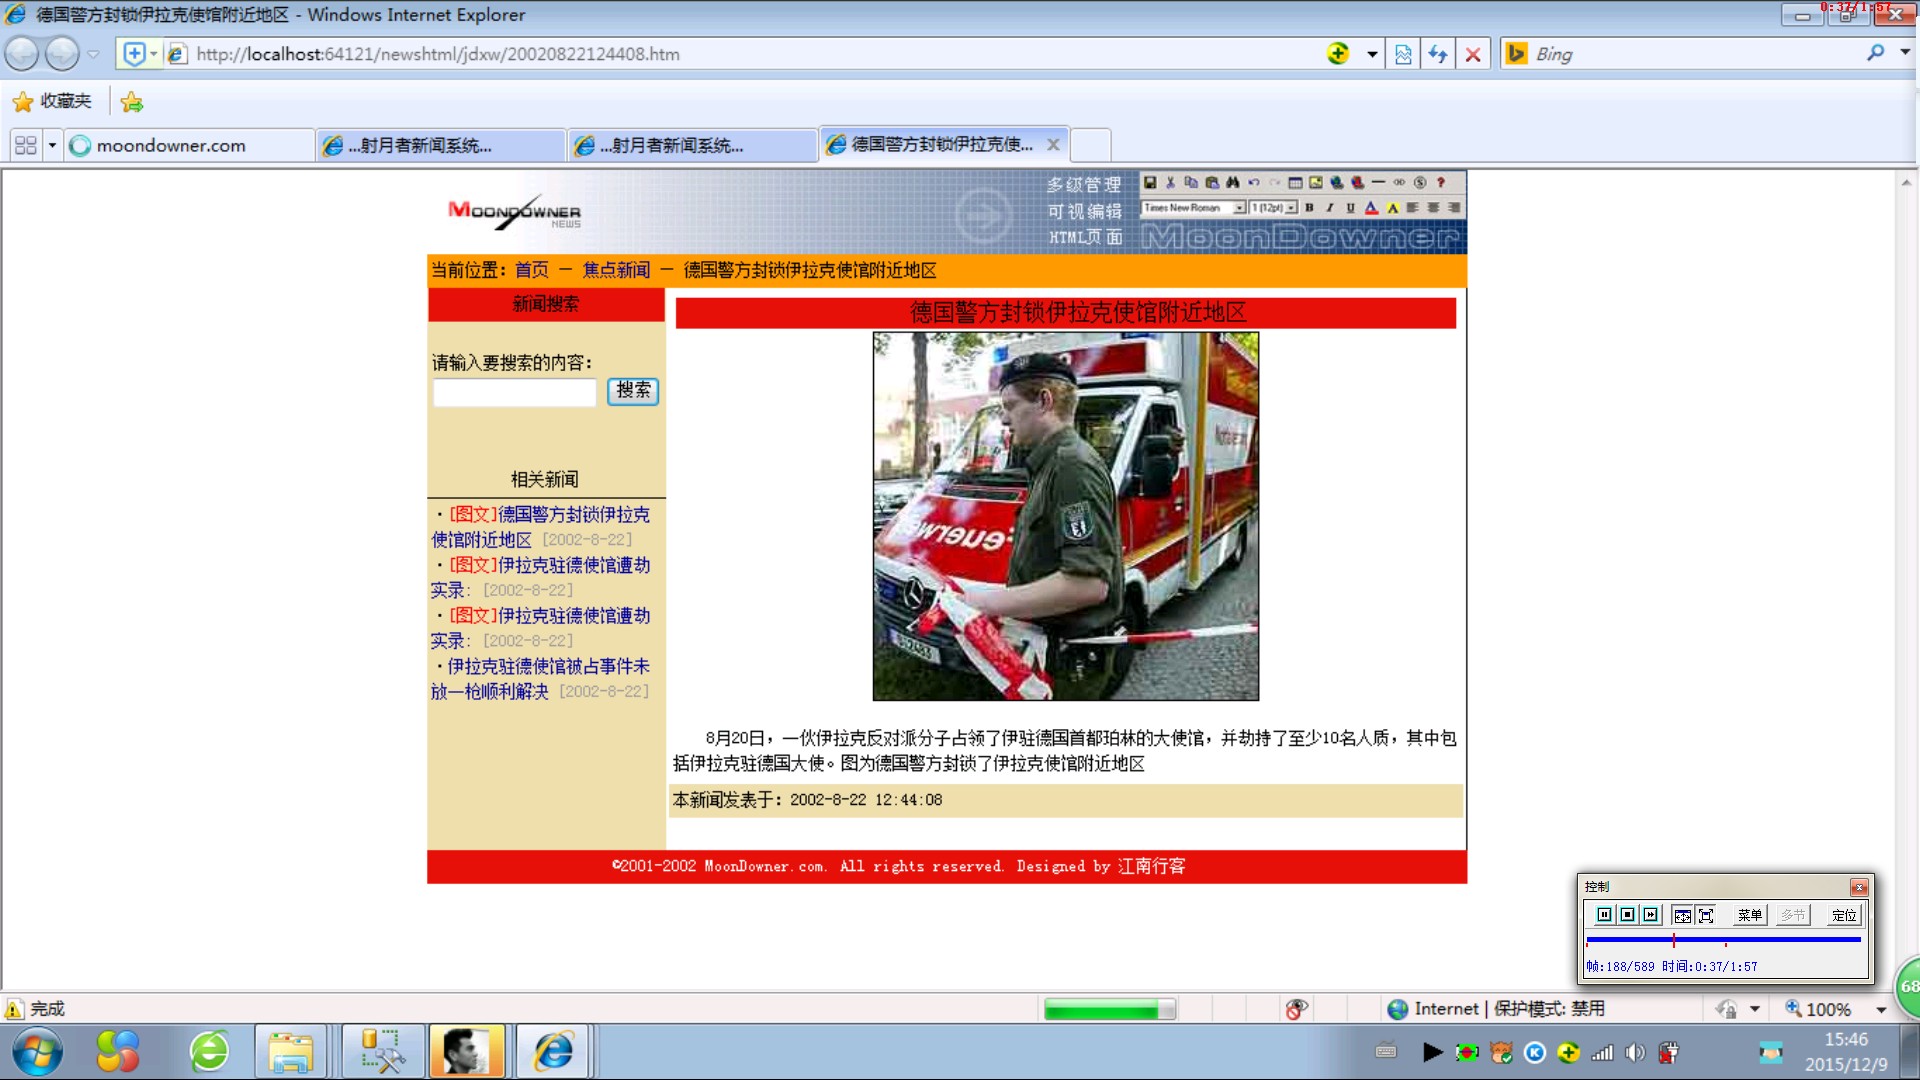Click the IE Forward arrow button
1920x1080 pixels.
pos(62,54)
